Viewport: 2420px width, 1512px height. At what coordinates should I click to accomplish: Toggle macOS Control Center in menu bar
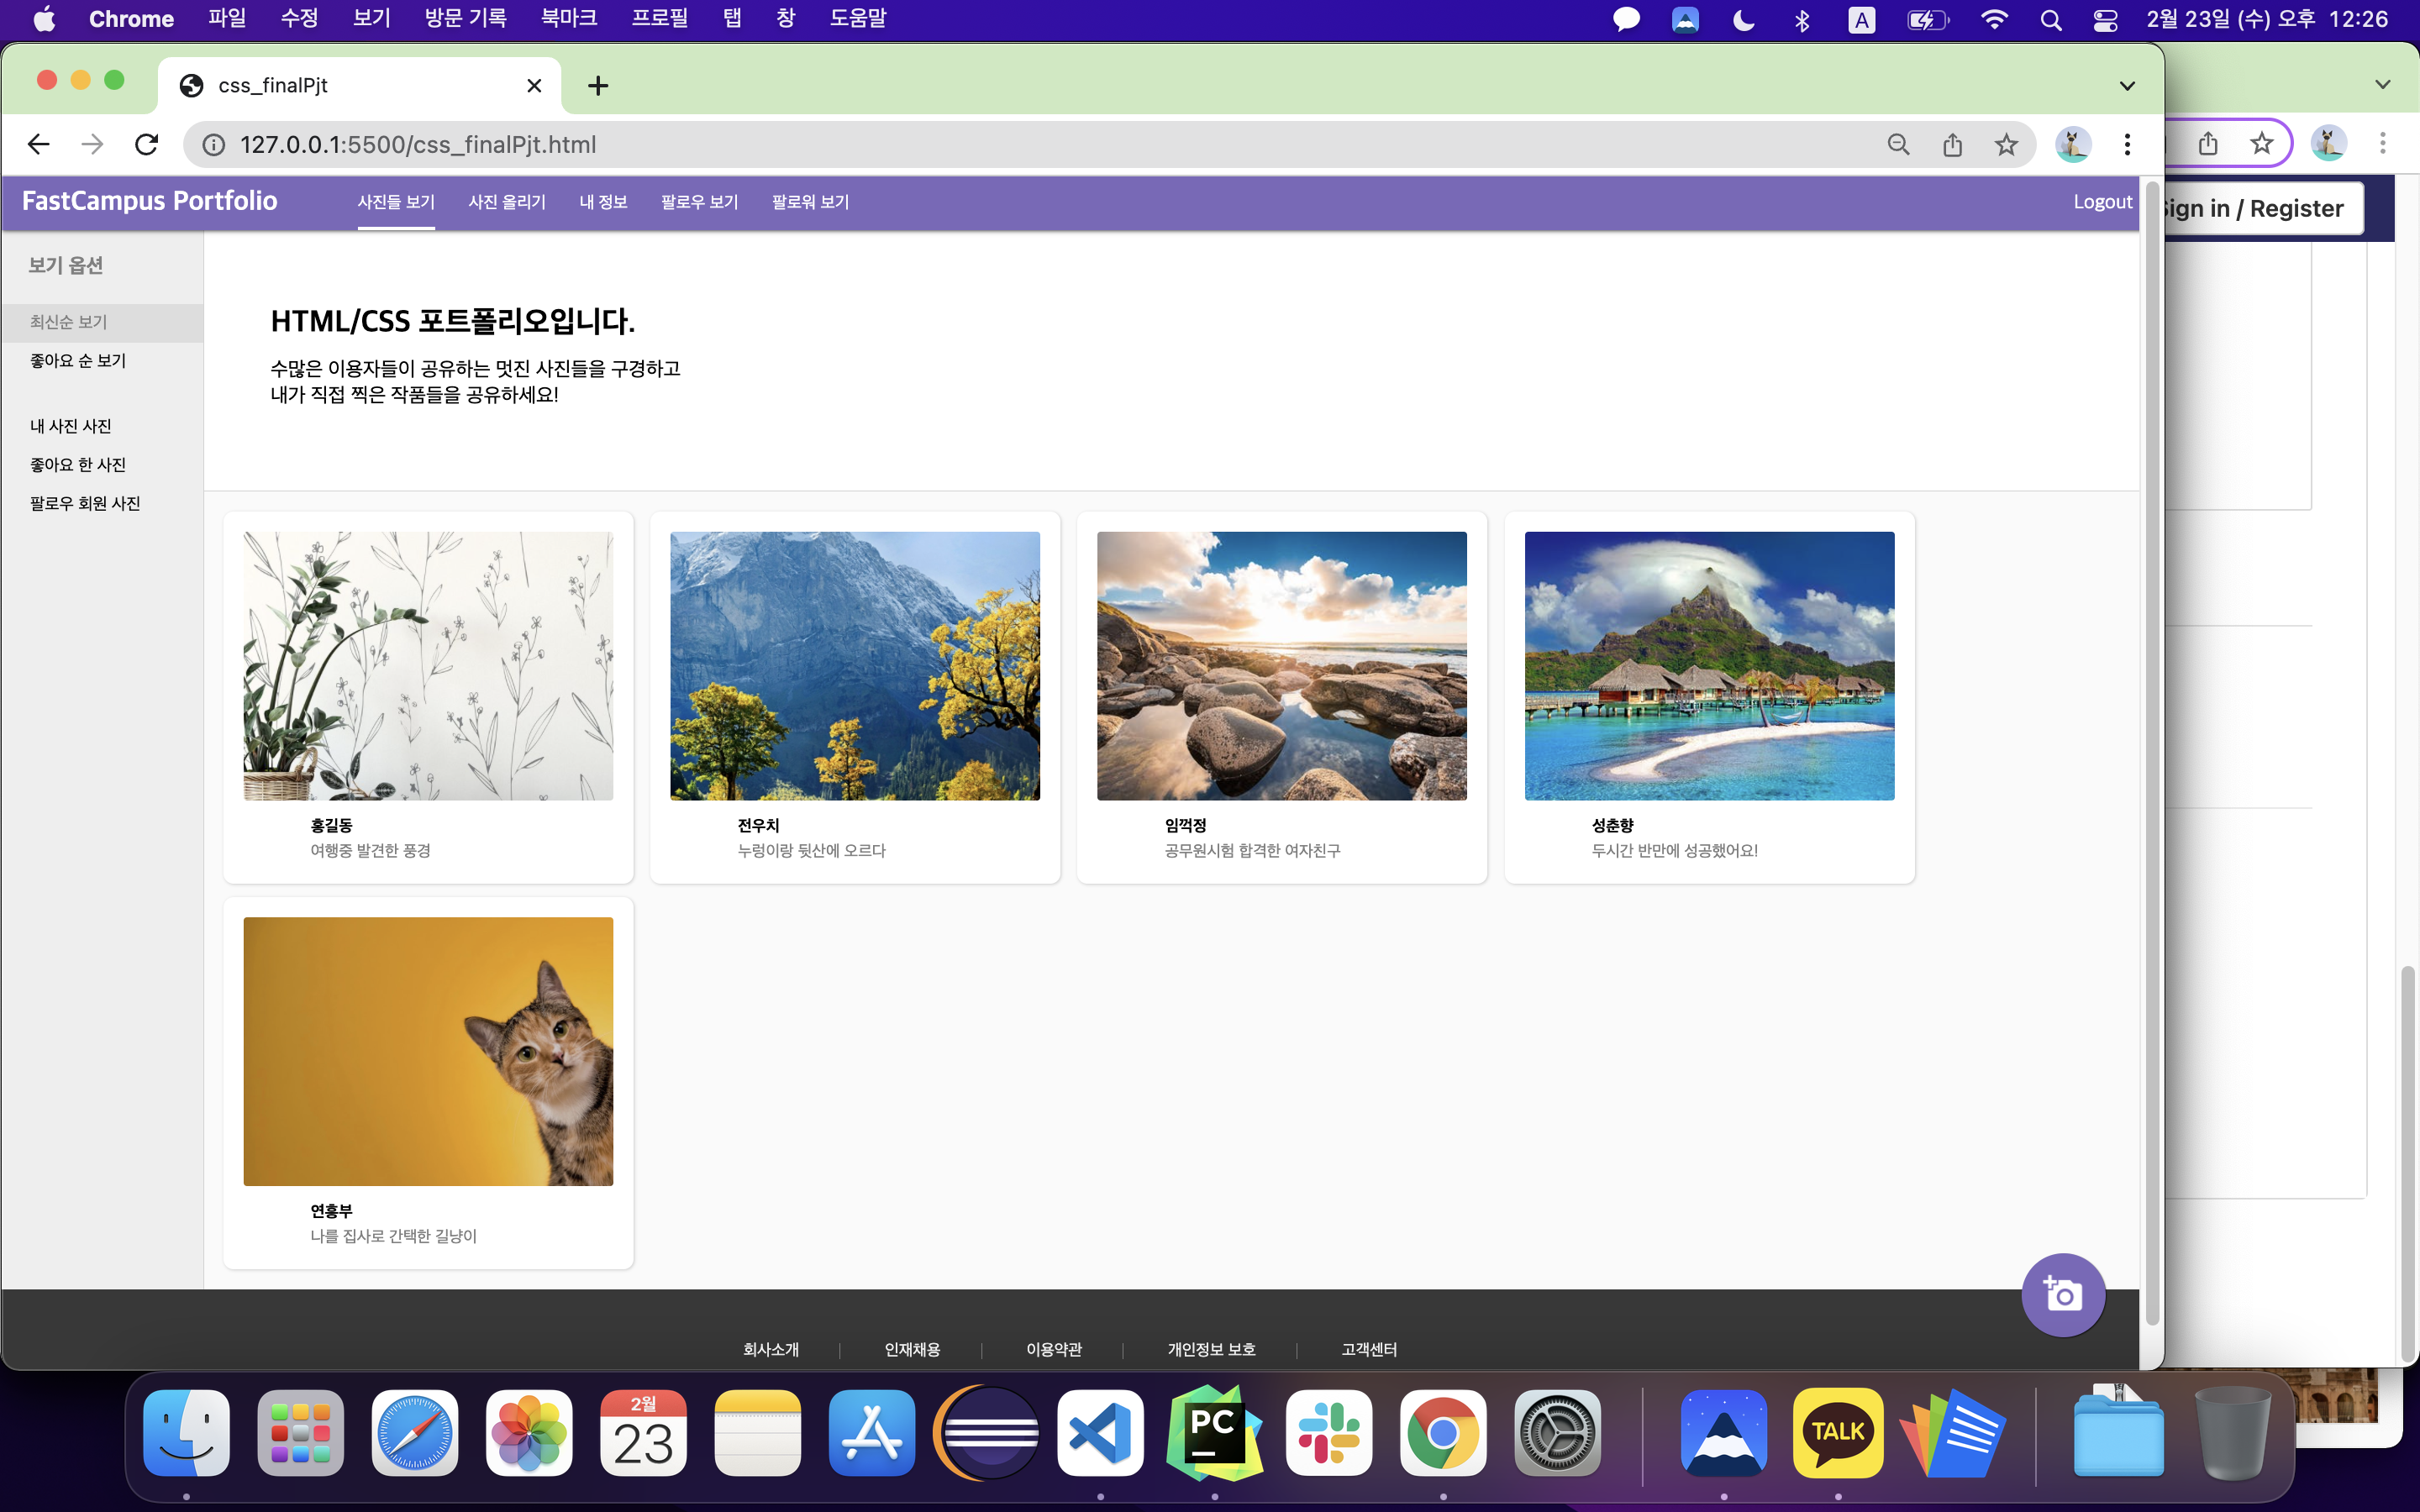pyautogui.click(x=2105, y=19)
